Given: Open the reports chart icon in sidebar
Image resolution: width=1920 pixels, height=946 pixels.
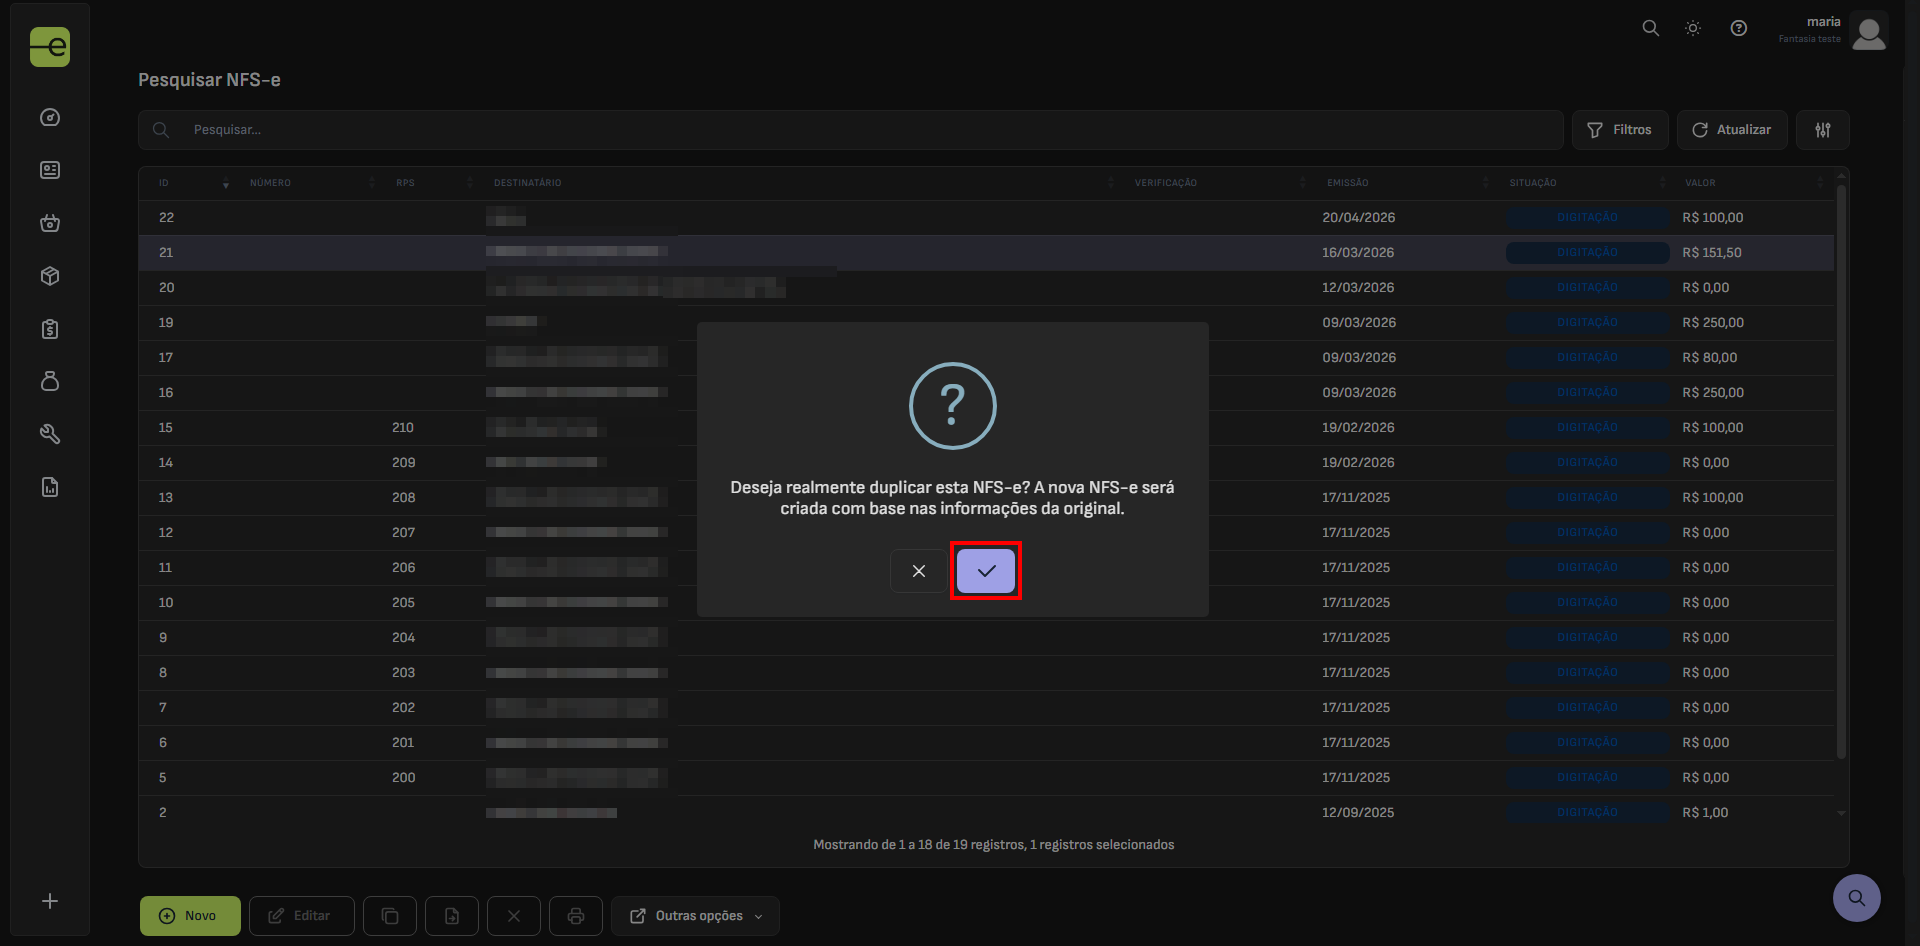Looking at the screenshot, I should pyautogui.click(x=50, y=487).
